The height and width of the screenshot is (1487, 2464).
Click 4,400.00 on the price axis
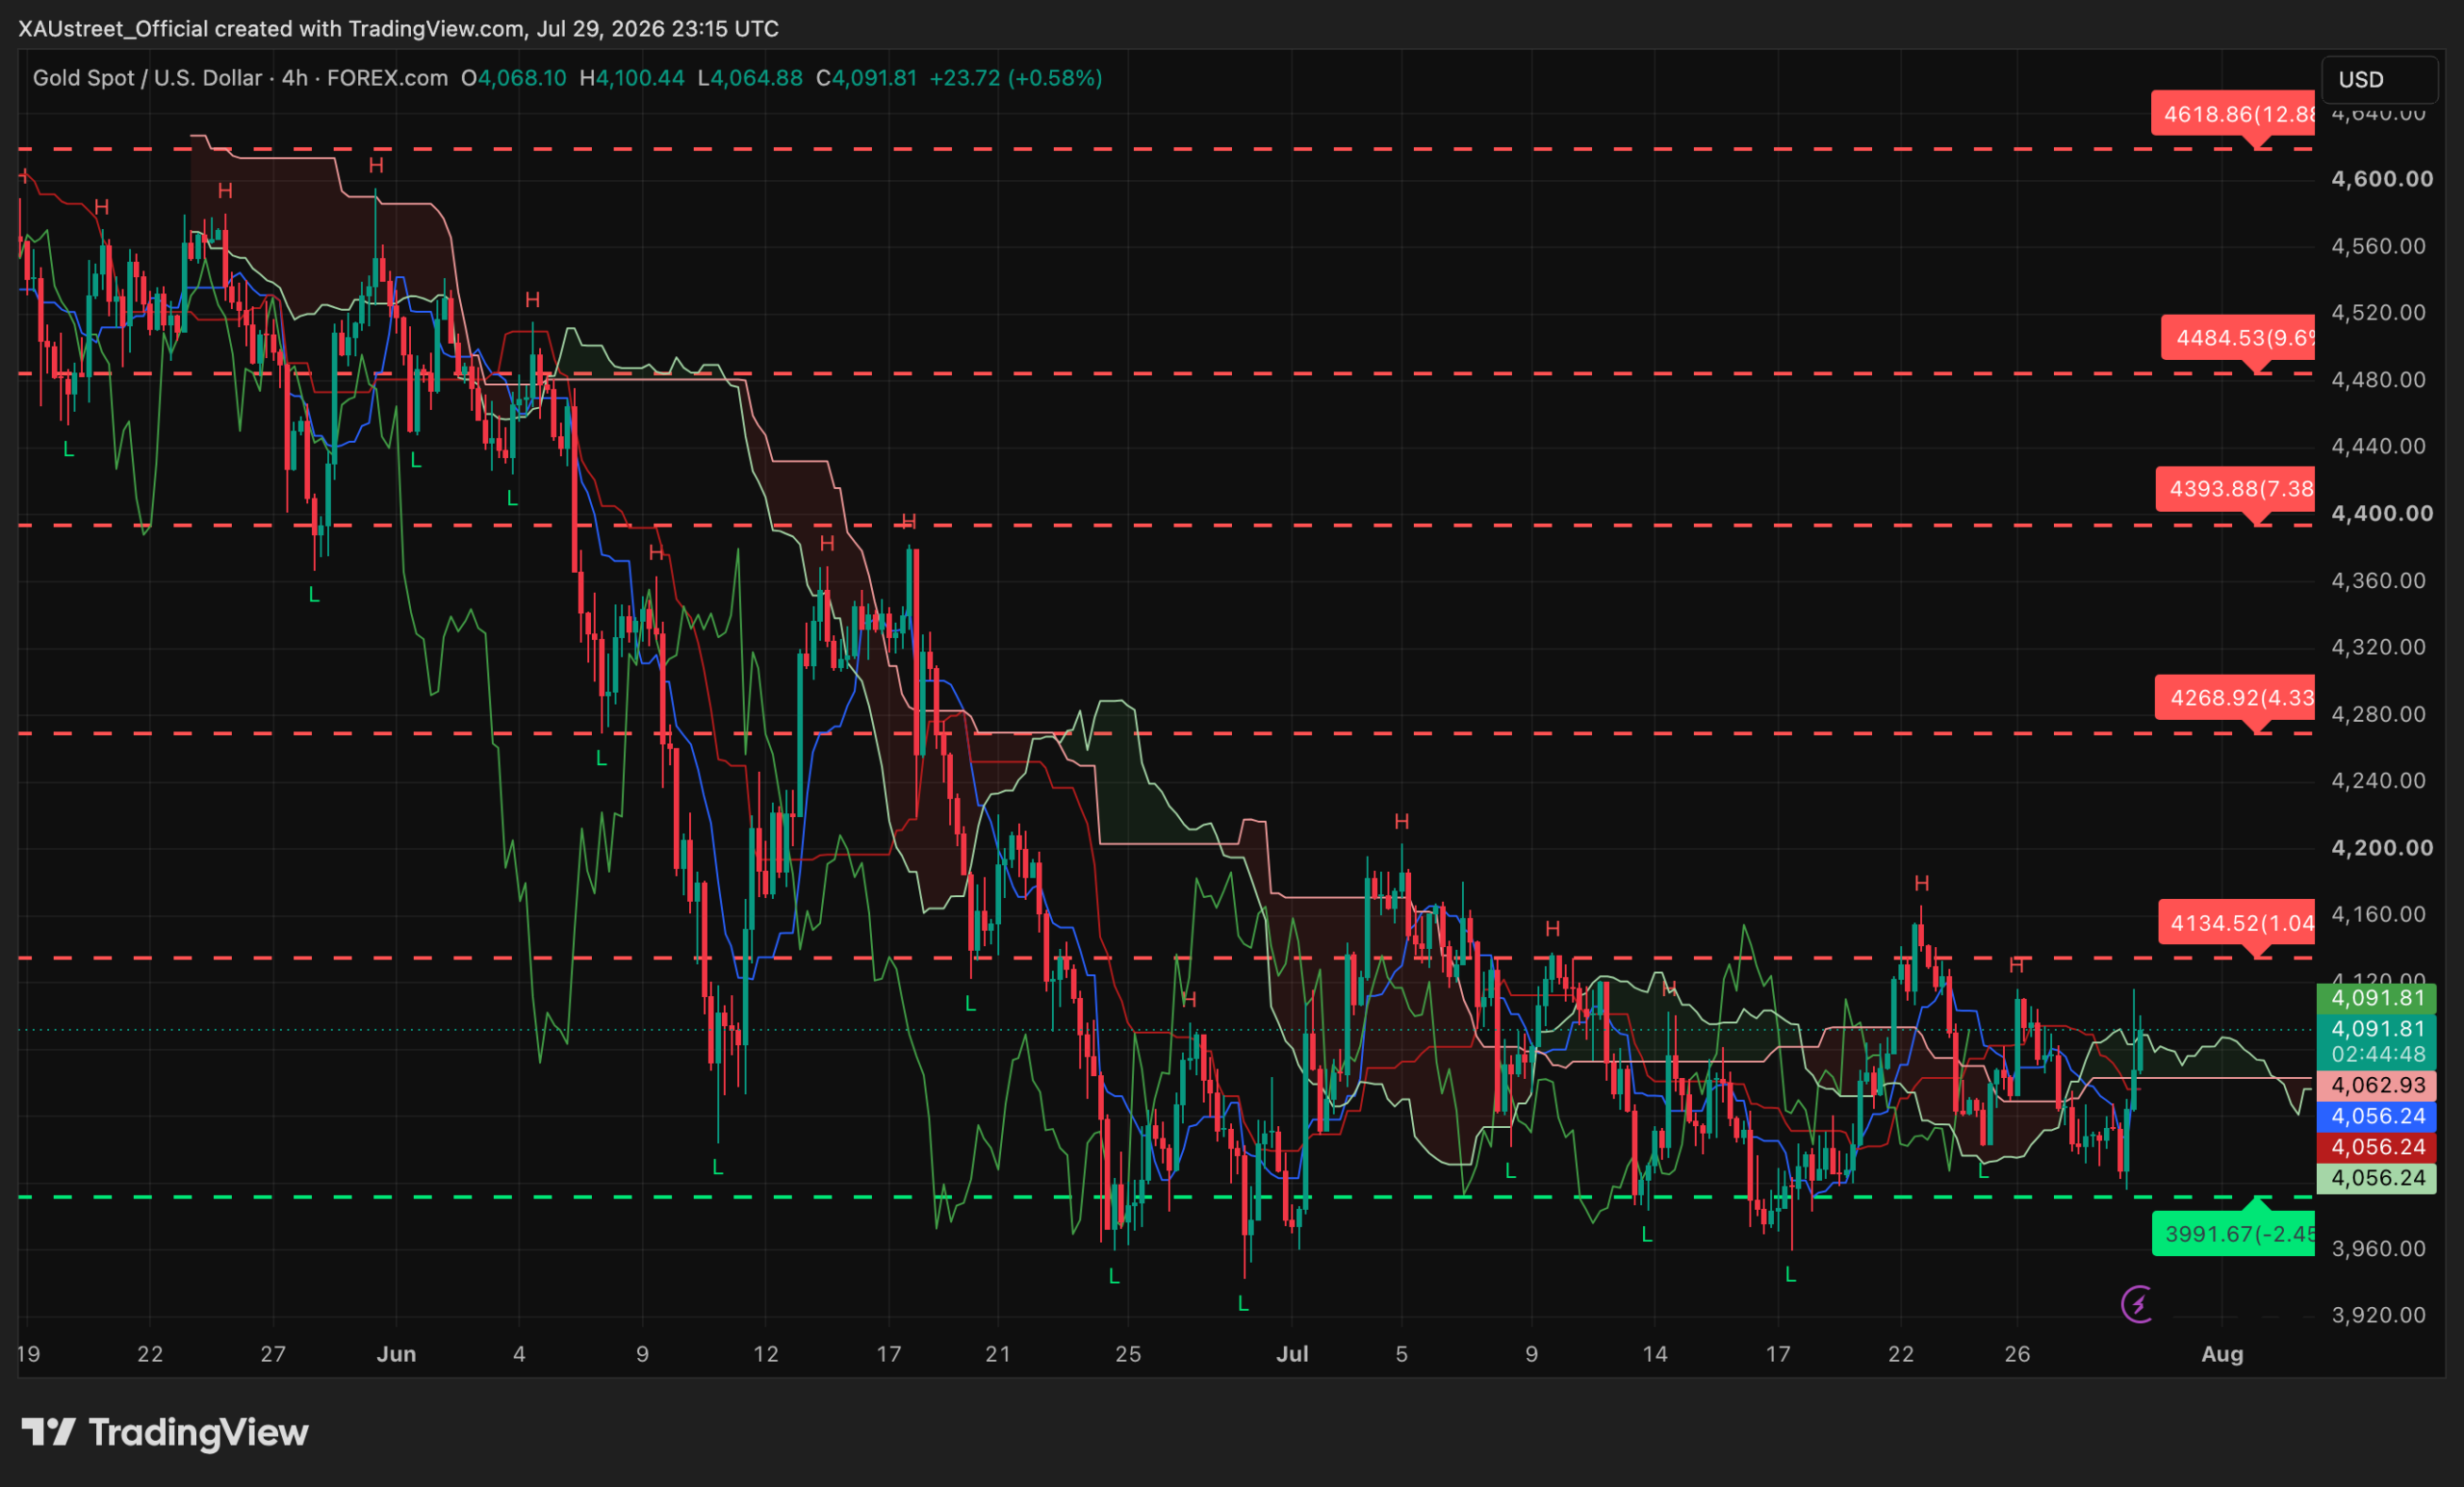point(2382,513)
